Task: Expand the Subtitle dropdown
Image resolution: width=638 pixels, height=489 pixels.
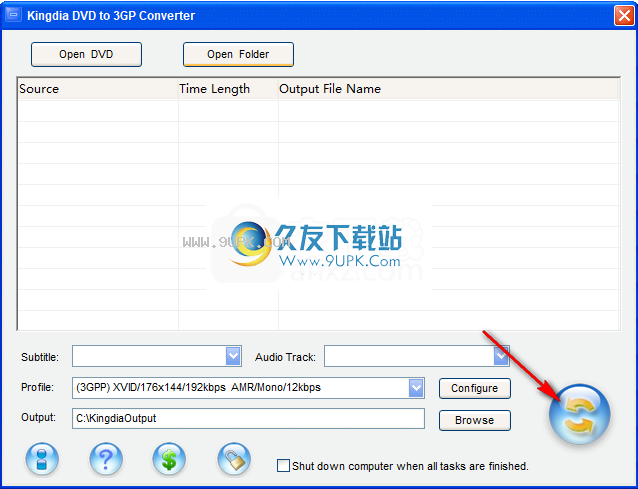Action: click(x=233, y=356)
